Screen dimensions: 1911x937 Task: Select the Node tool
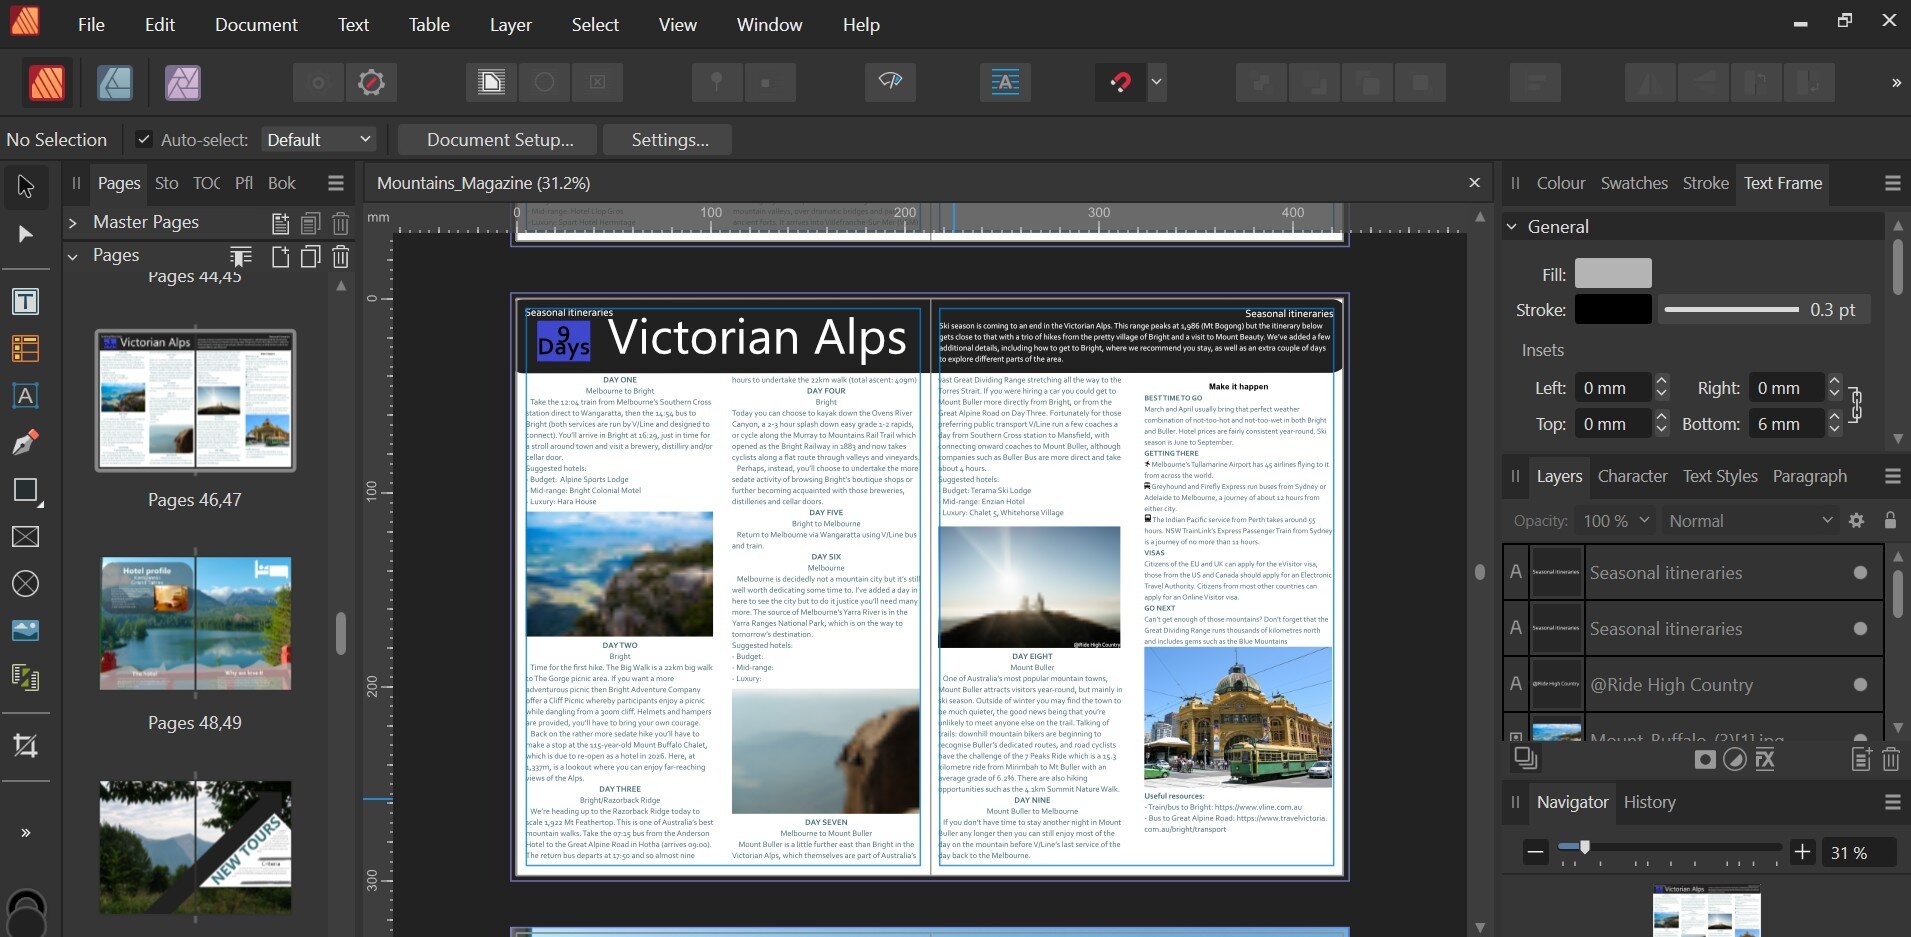click(26, 234)
